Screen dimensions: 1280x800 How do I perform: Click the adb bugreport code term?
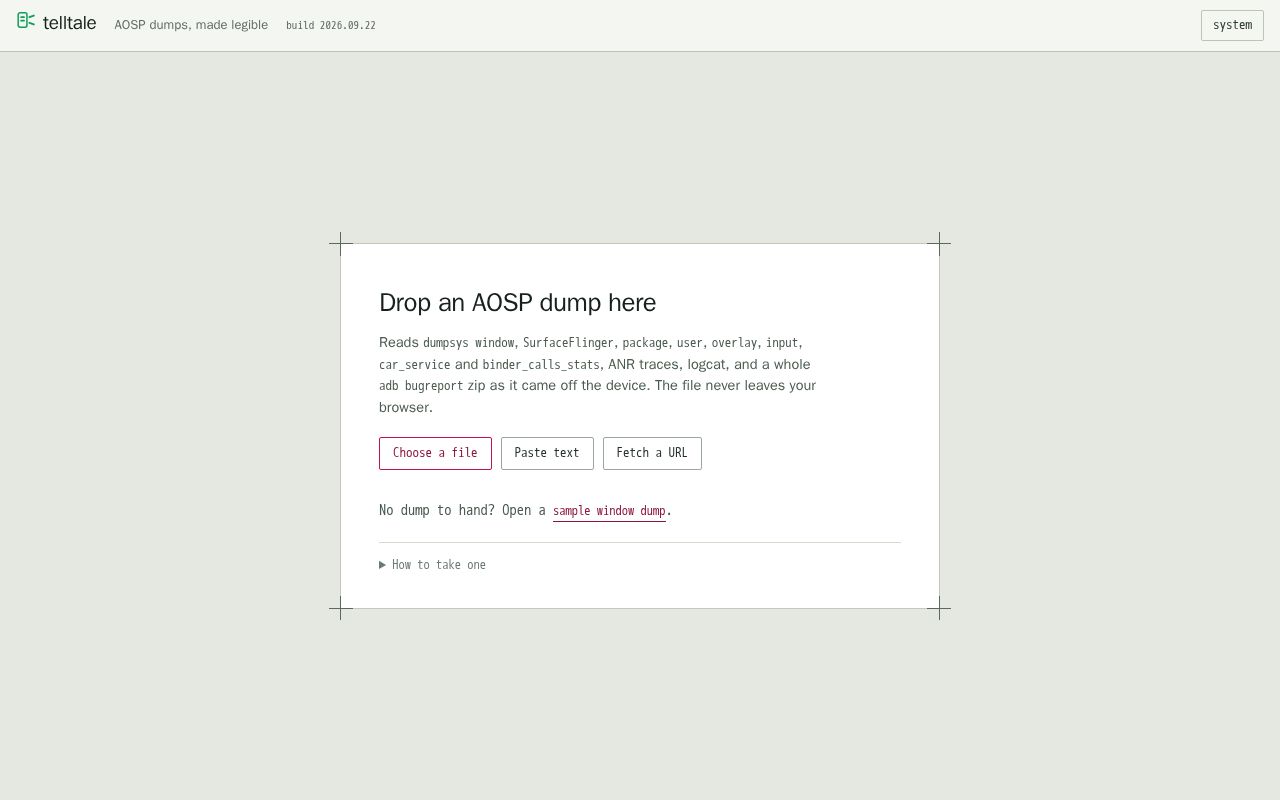coord(421,386)
